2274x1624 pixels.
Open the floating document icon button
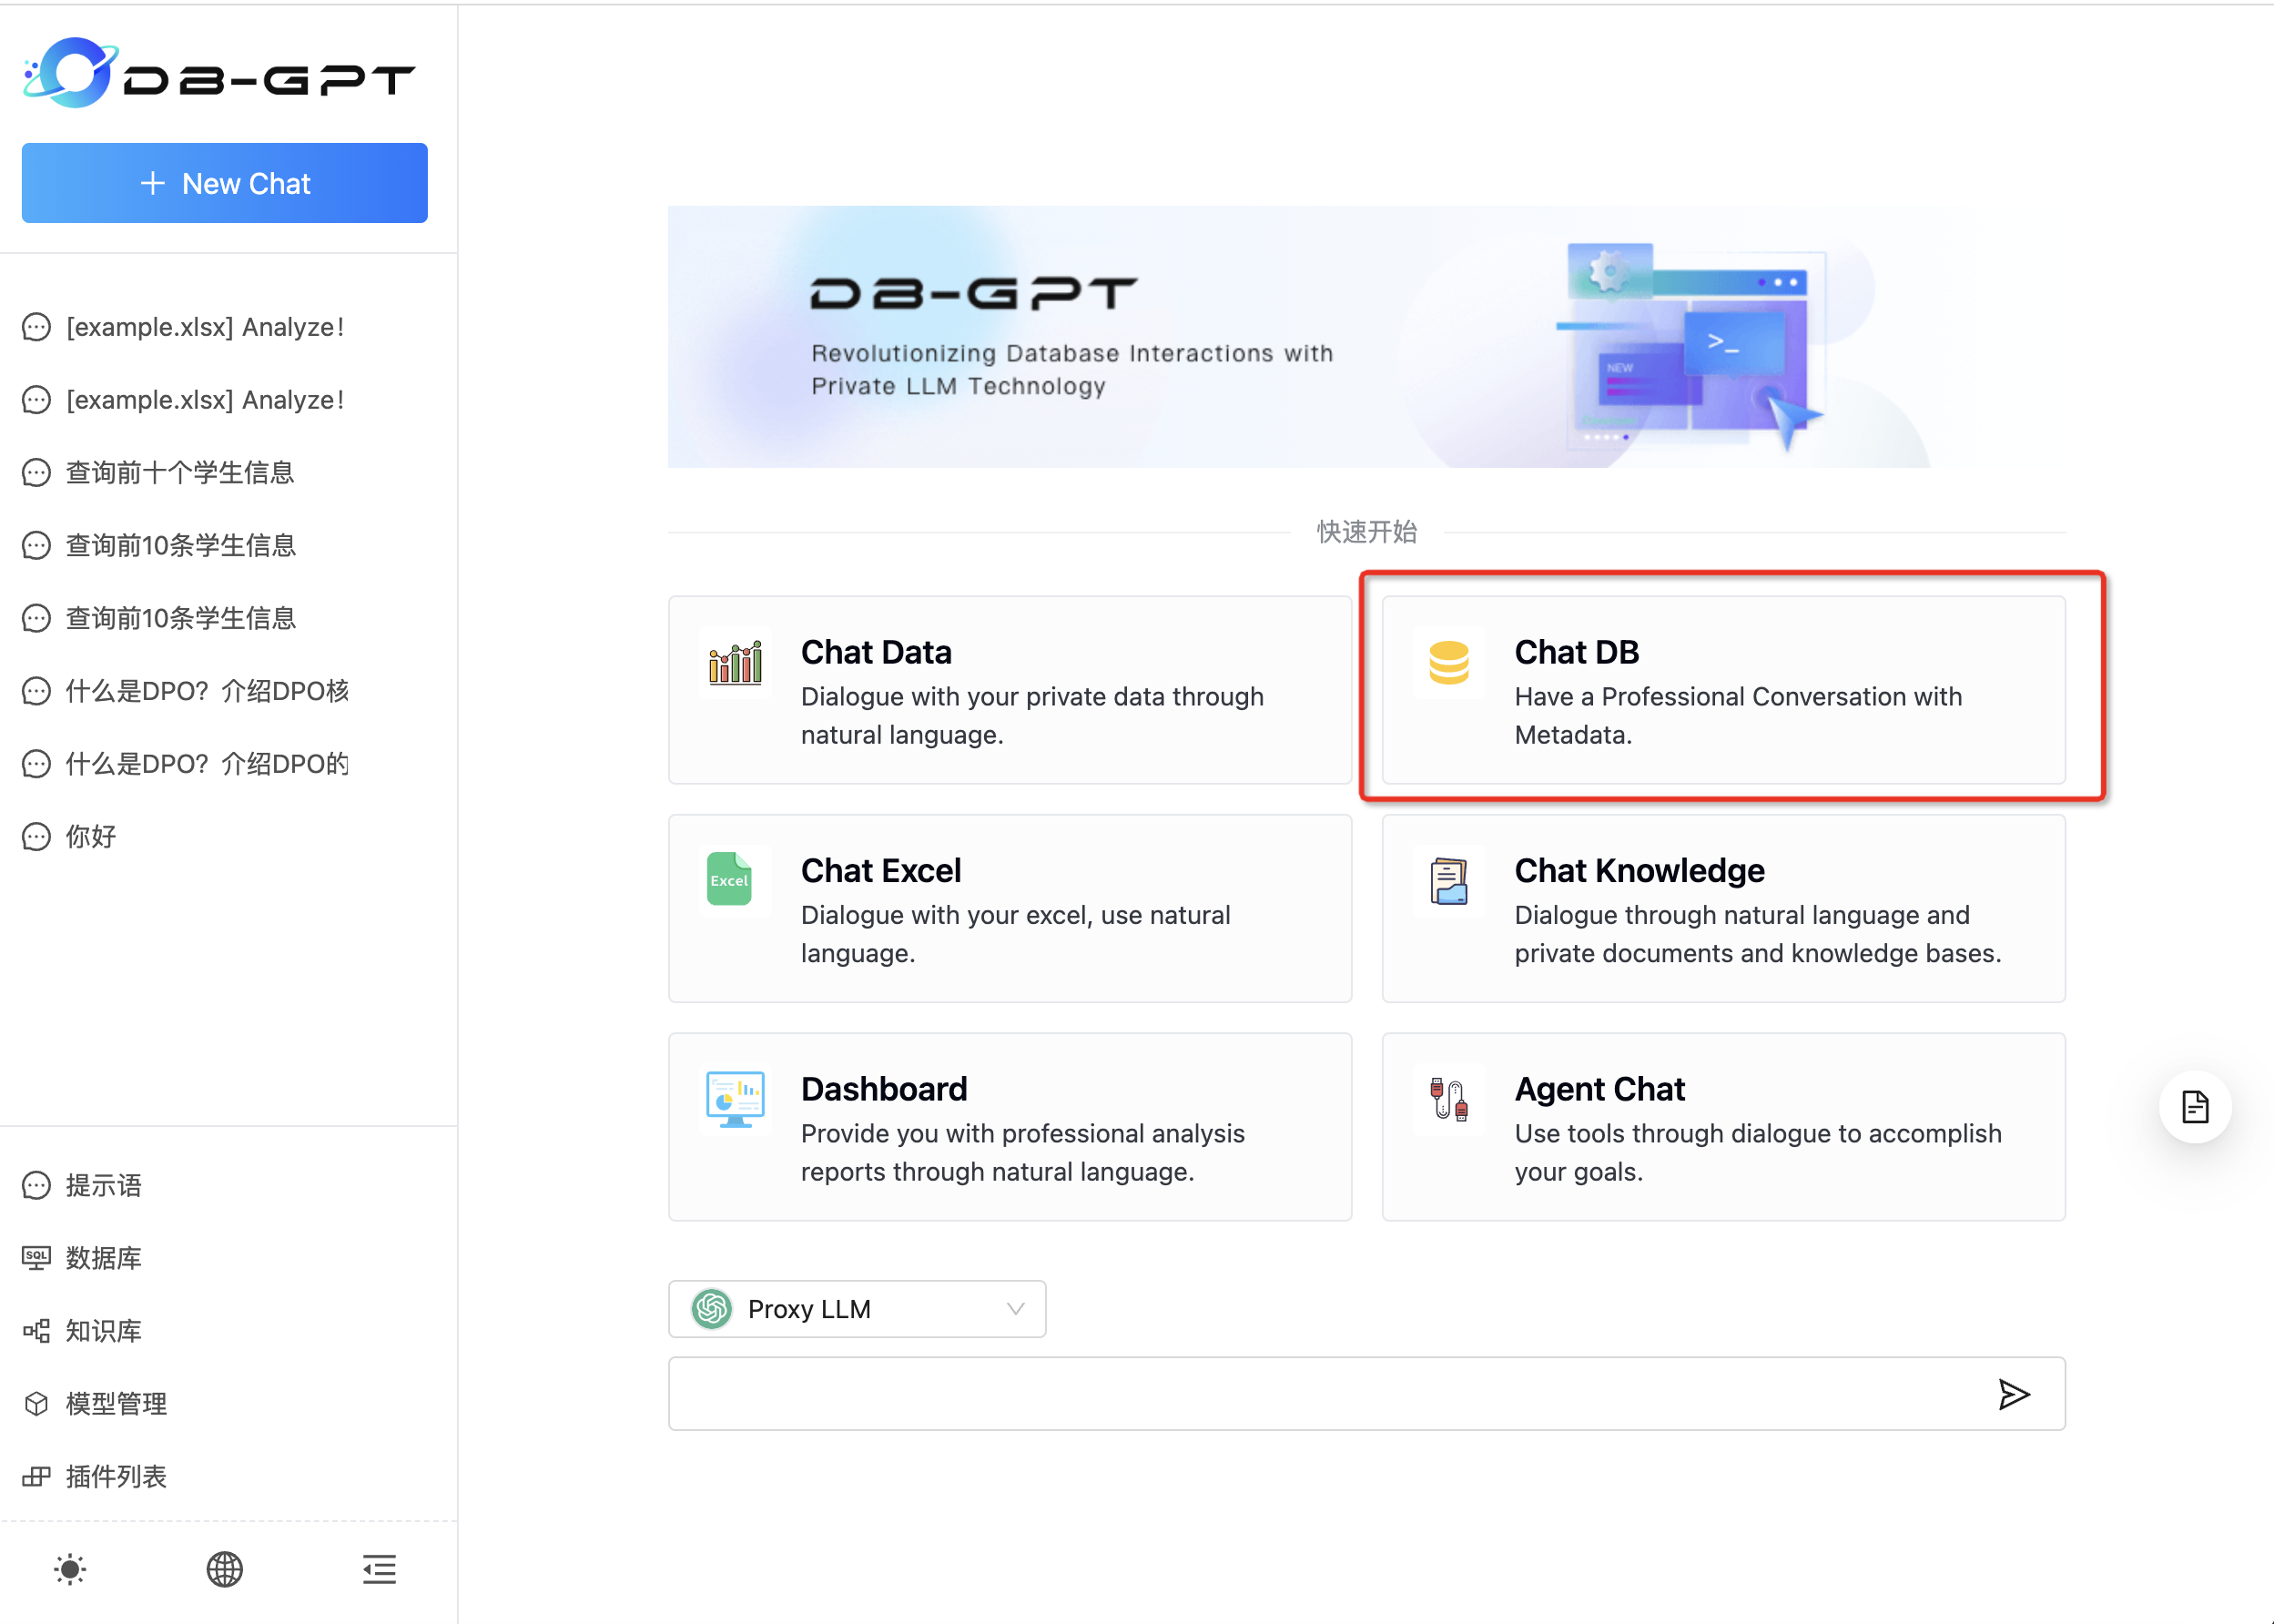click(x=2194, y=1107)
